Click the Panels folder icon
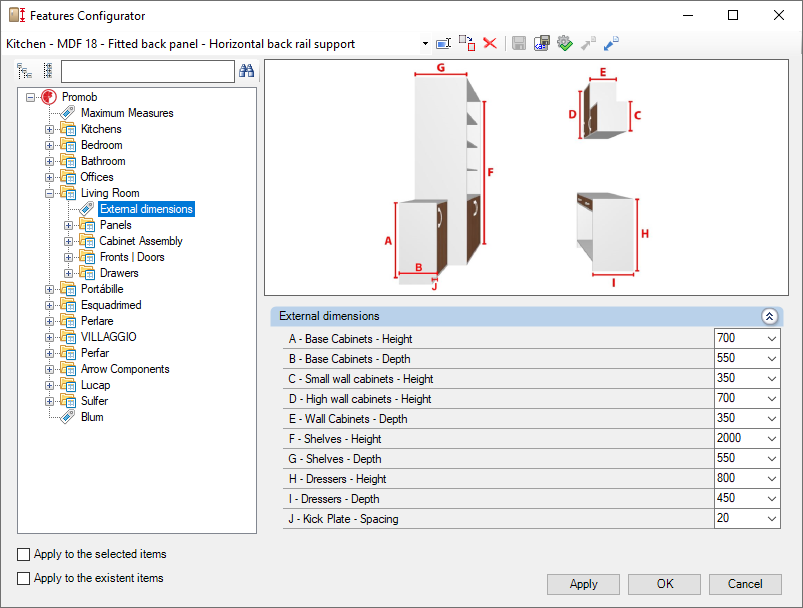The image size is (803, 608). click(x=87, y=225)
